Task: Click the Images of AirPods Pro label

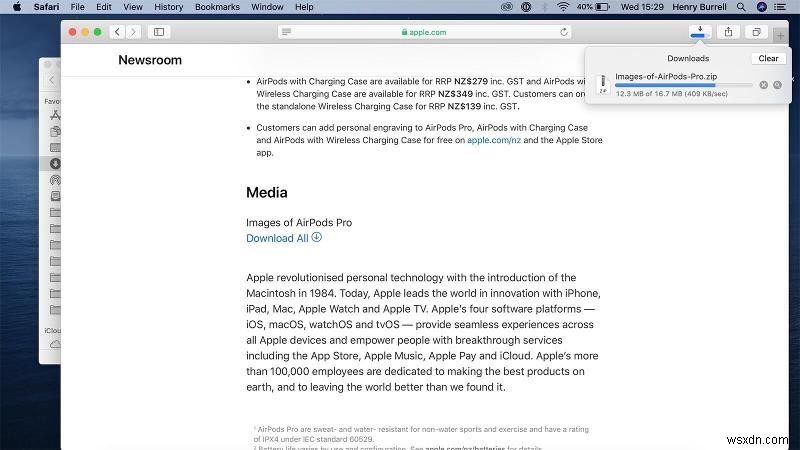Action: [299, 222]
